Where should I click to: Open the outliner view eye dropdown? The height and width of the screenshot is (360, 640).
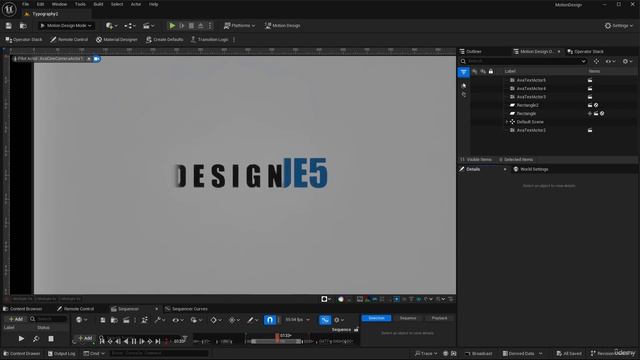(611, 61)
